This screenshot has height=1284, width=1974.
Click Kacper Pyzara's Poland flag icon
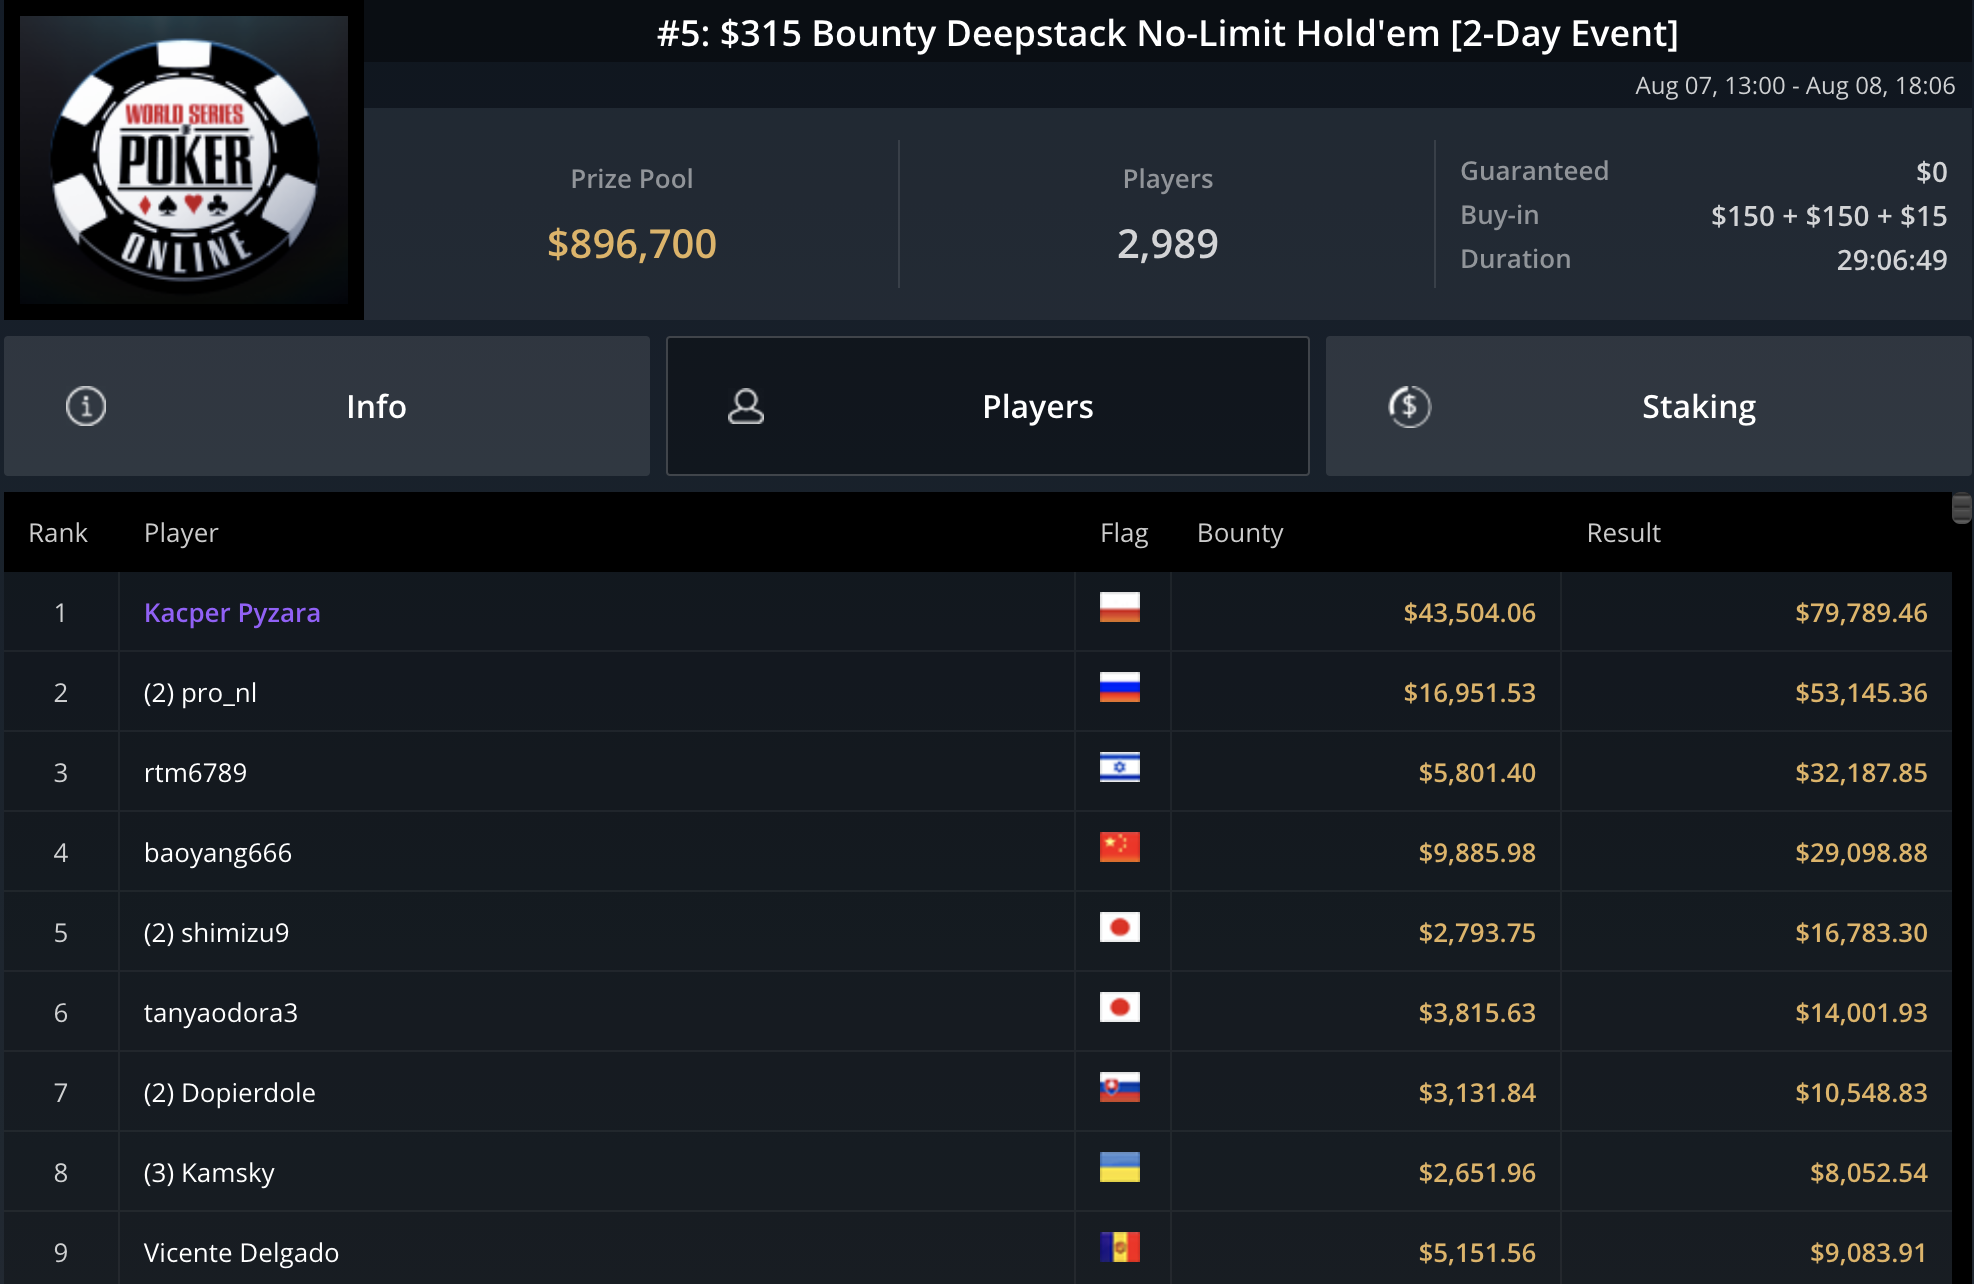tap(1119, 607)
